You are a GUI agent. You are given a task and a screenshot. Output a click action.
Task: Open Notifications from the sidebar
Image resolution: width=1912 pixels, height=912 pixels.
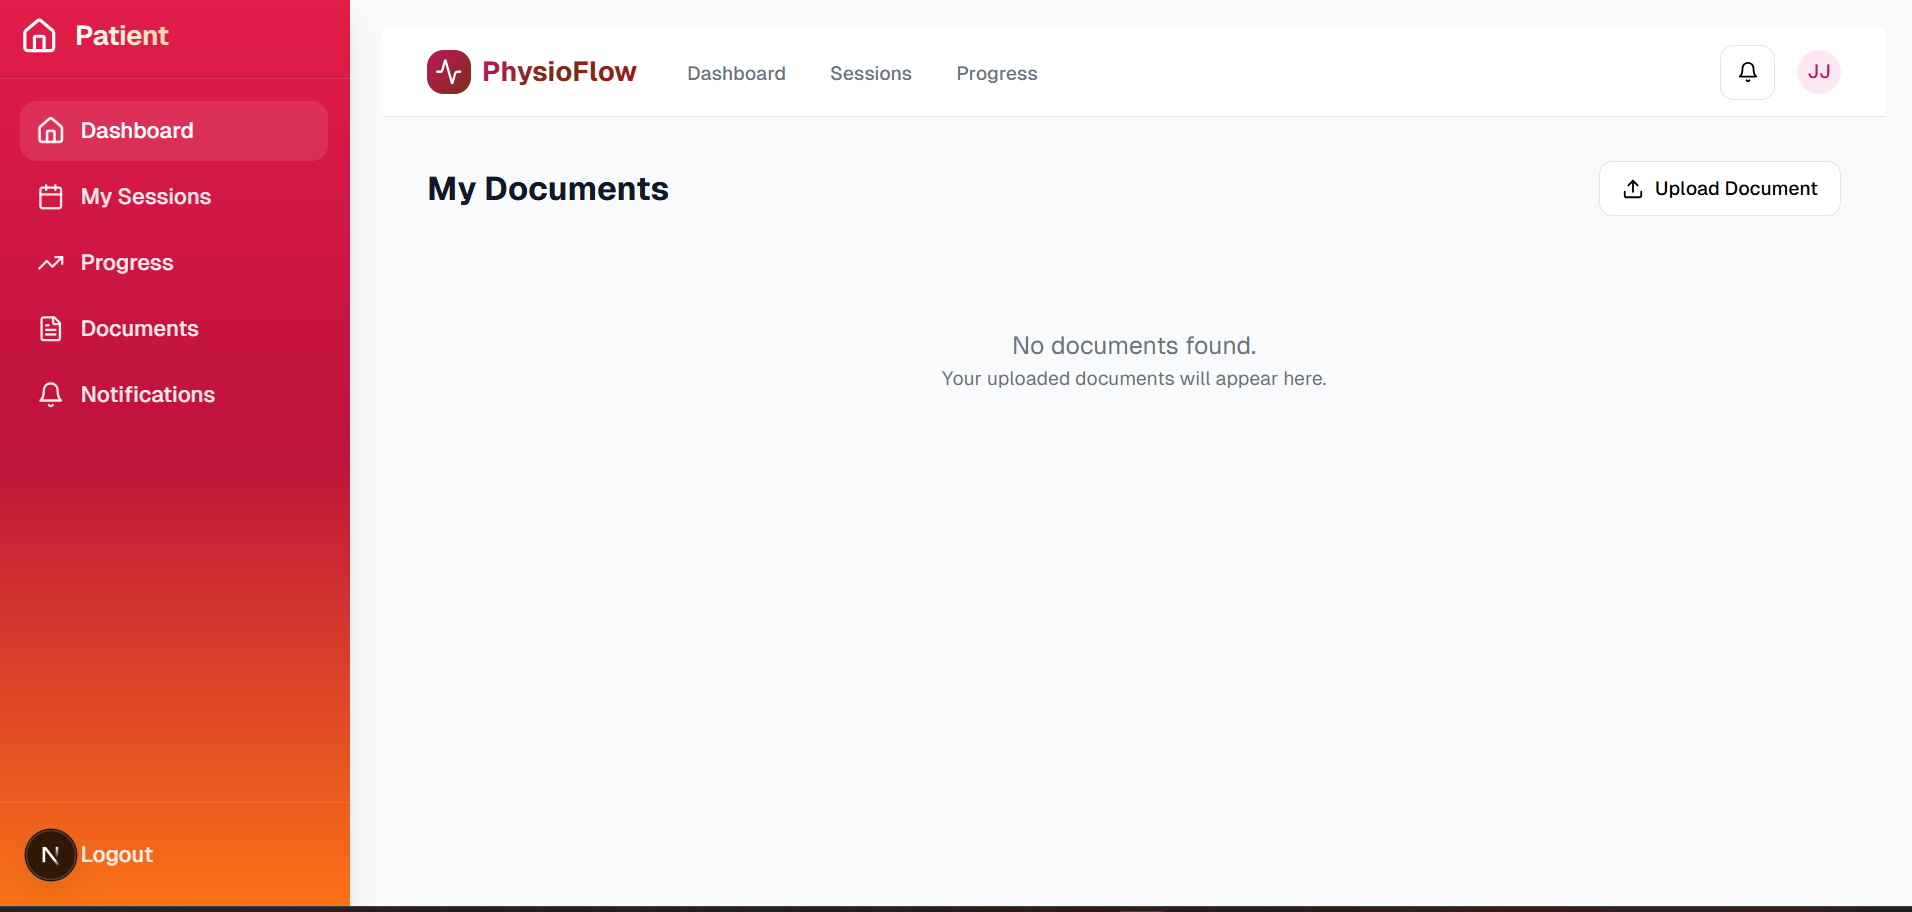174,395
